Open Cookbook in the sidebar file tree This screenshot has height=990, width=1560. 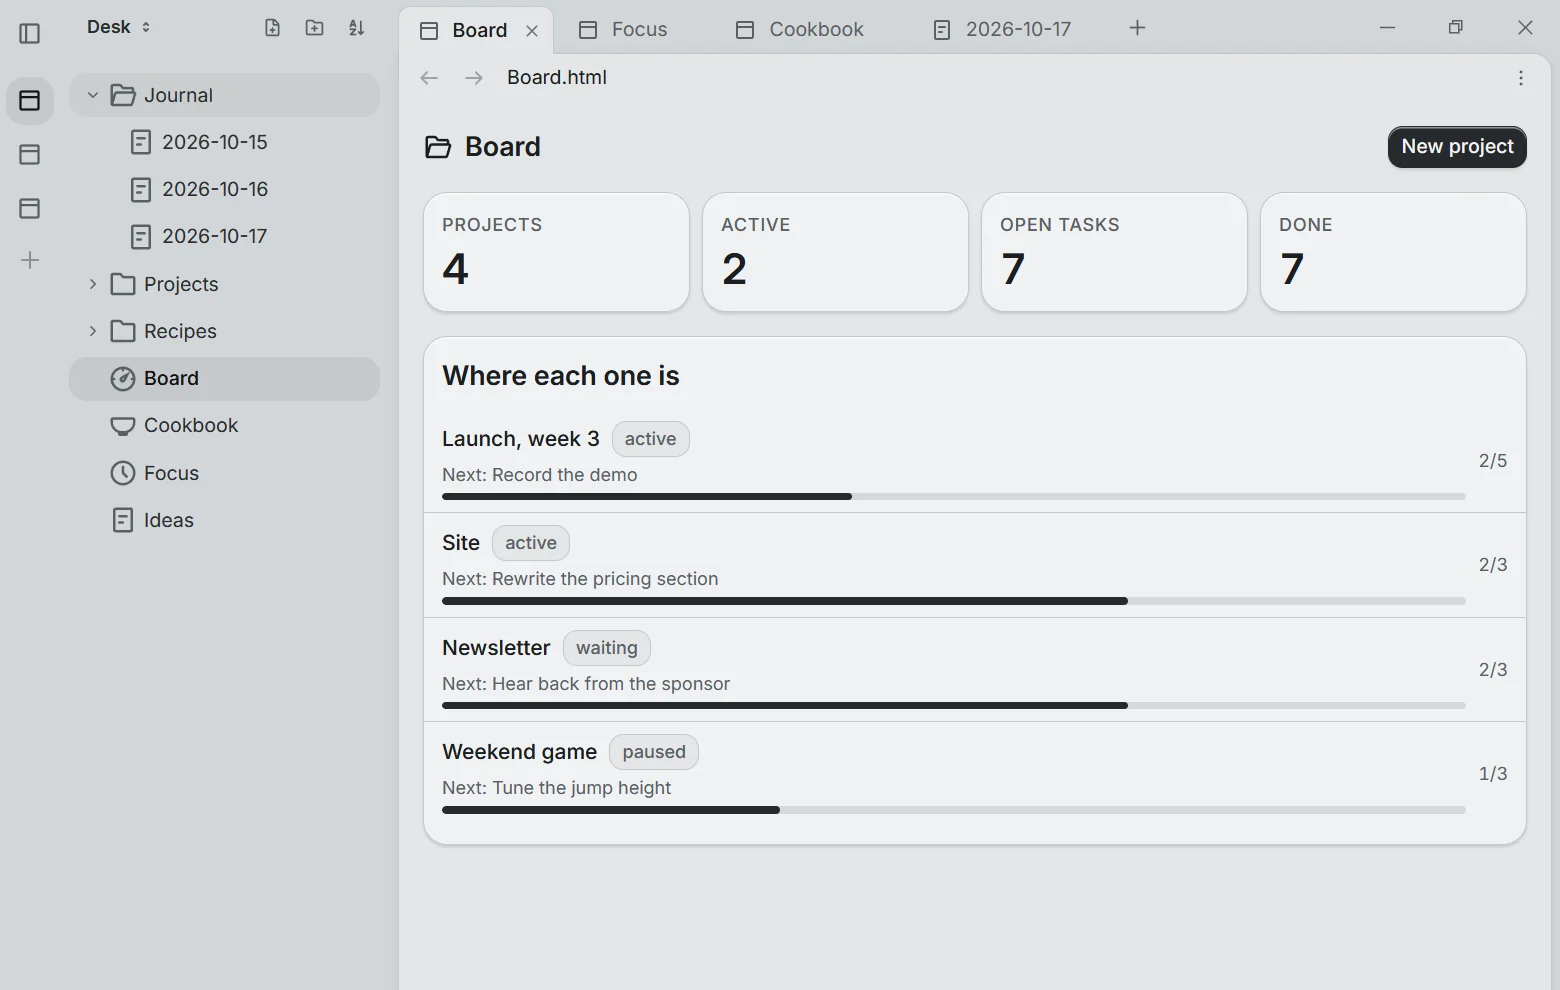coord(224,426)
